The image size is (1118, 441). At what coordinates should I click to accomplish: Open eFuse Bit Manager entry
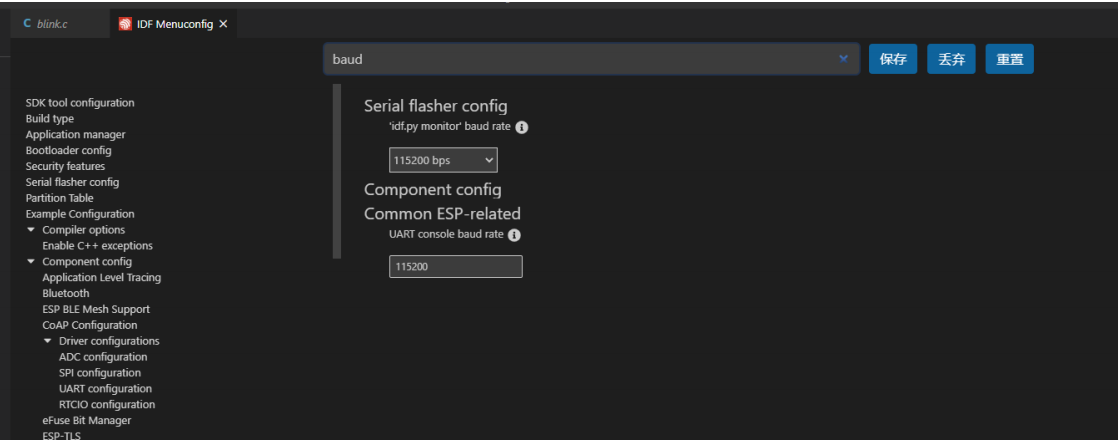[87, 420]
